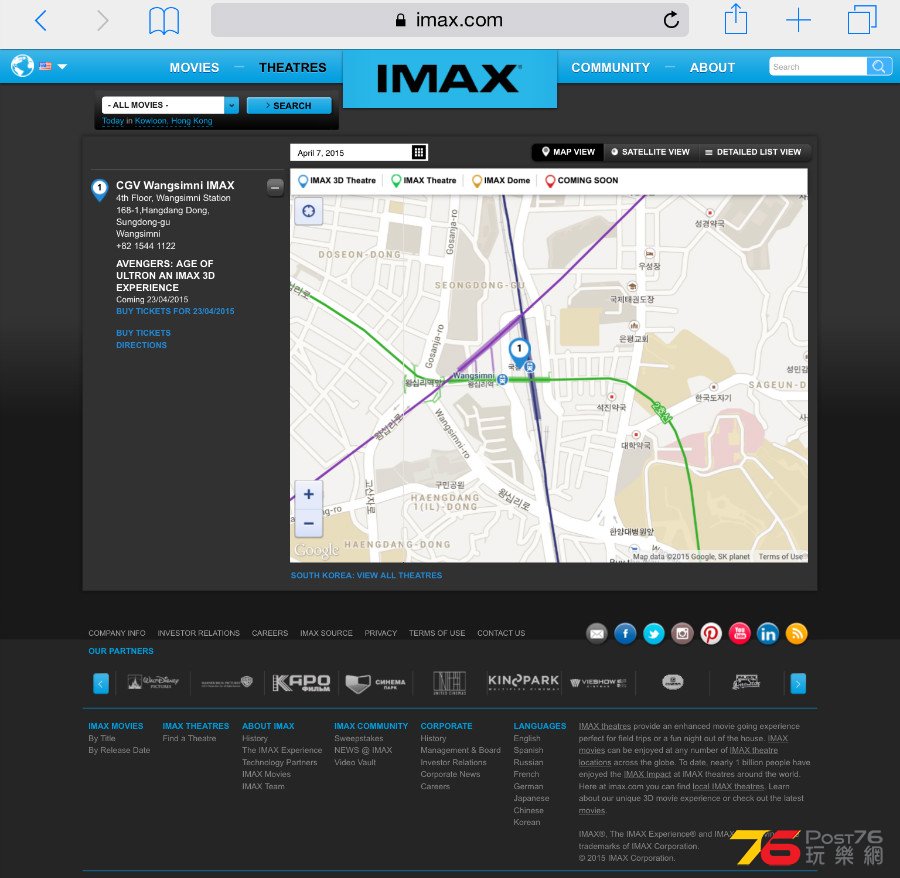
Task: Open COMPANY INFO footer link
Action: (117, 633)
